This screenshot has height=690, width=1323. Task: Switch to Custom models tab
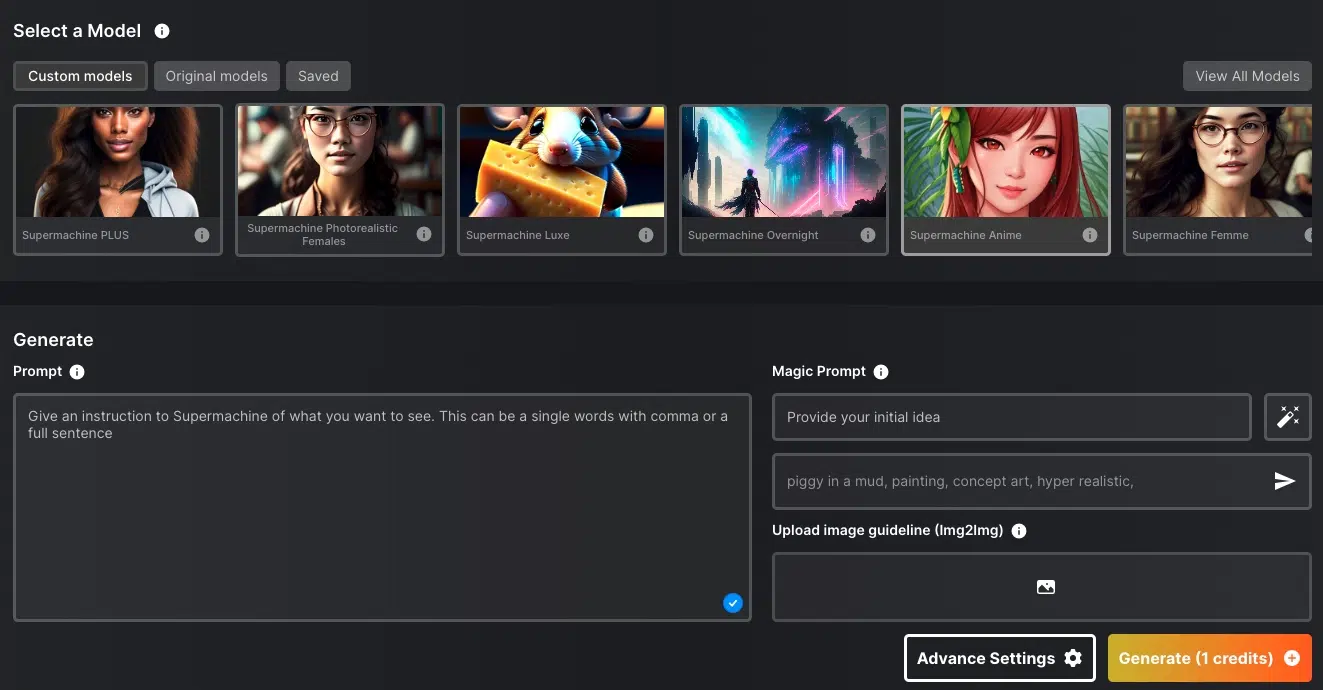80,76
